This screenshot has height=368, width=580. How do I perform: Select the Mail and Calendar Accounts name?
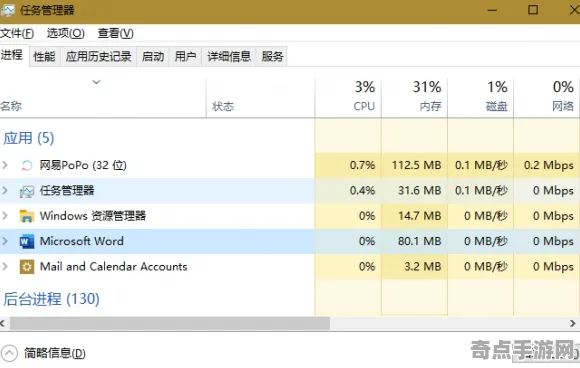(x=114, y=266)
